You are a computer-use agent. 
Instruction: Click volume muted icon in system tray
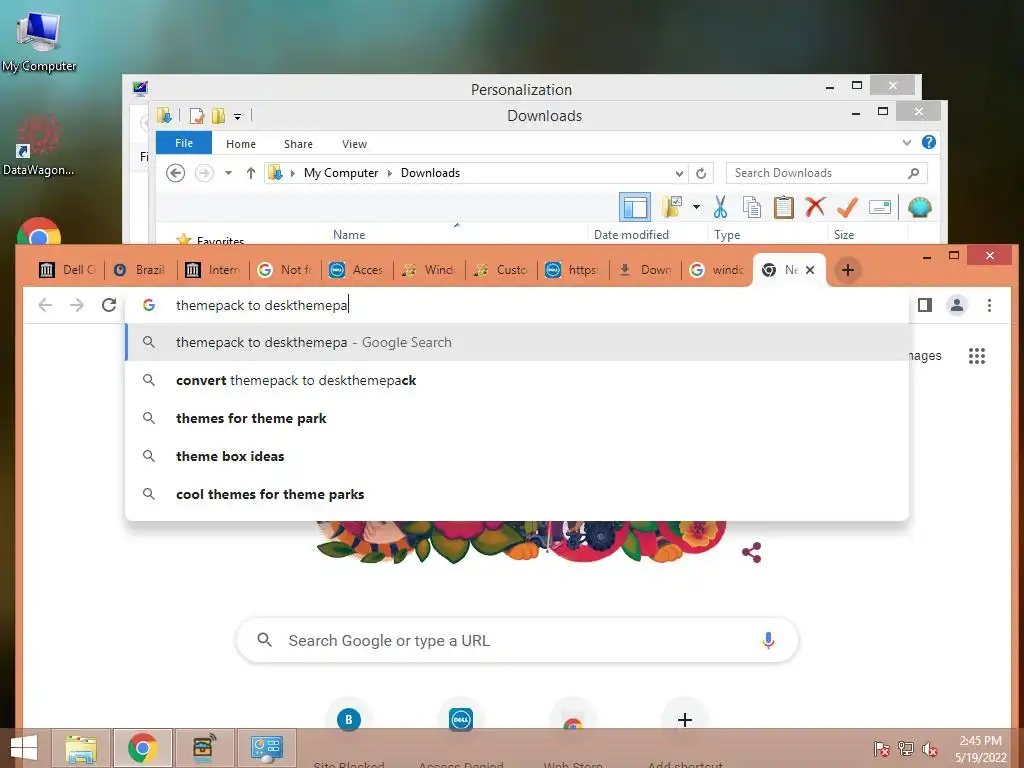click(930, 749)
